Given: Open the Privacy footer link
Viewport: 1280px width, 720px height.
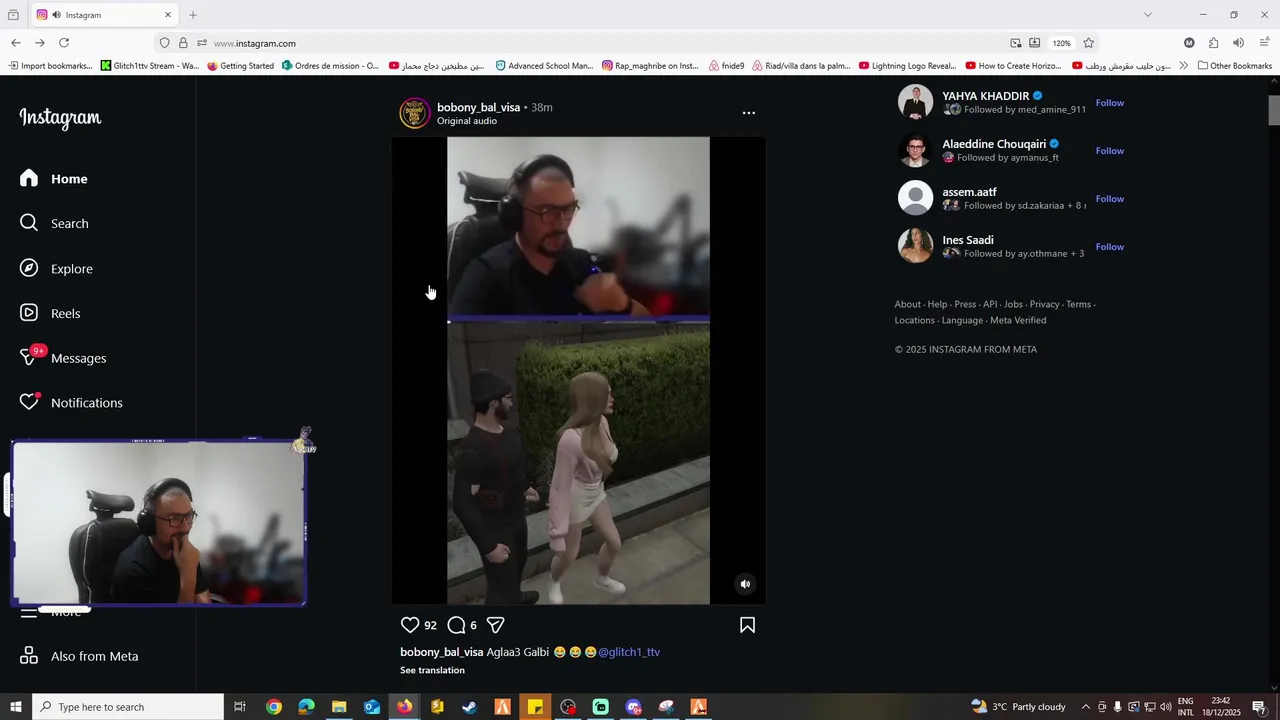Looking at the screenshot, I should [x=1044, y=304].
